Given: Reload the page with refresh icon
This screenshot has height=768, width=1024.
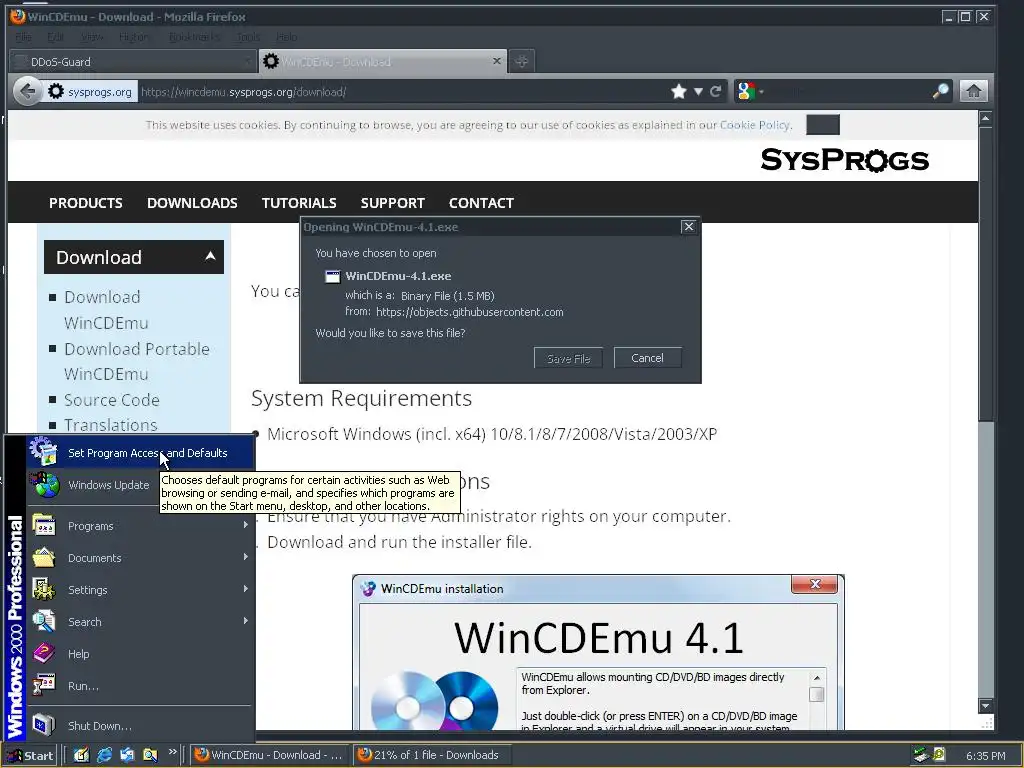Looking at the screenshot, I should (716, 91).
